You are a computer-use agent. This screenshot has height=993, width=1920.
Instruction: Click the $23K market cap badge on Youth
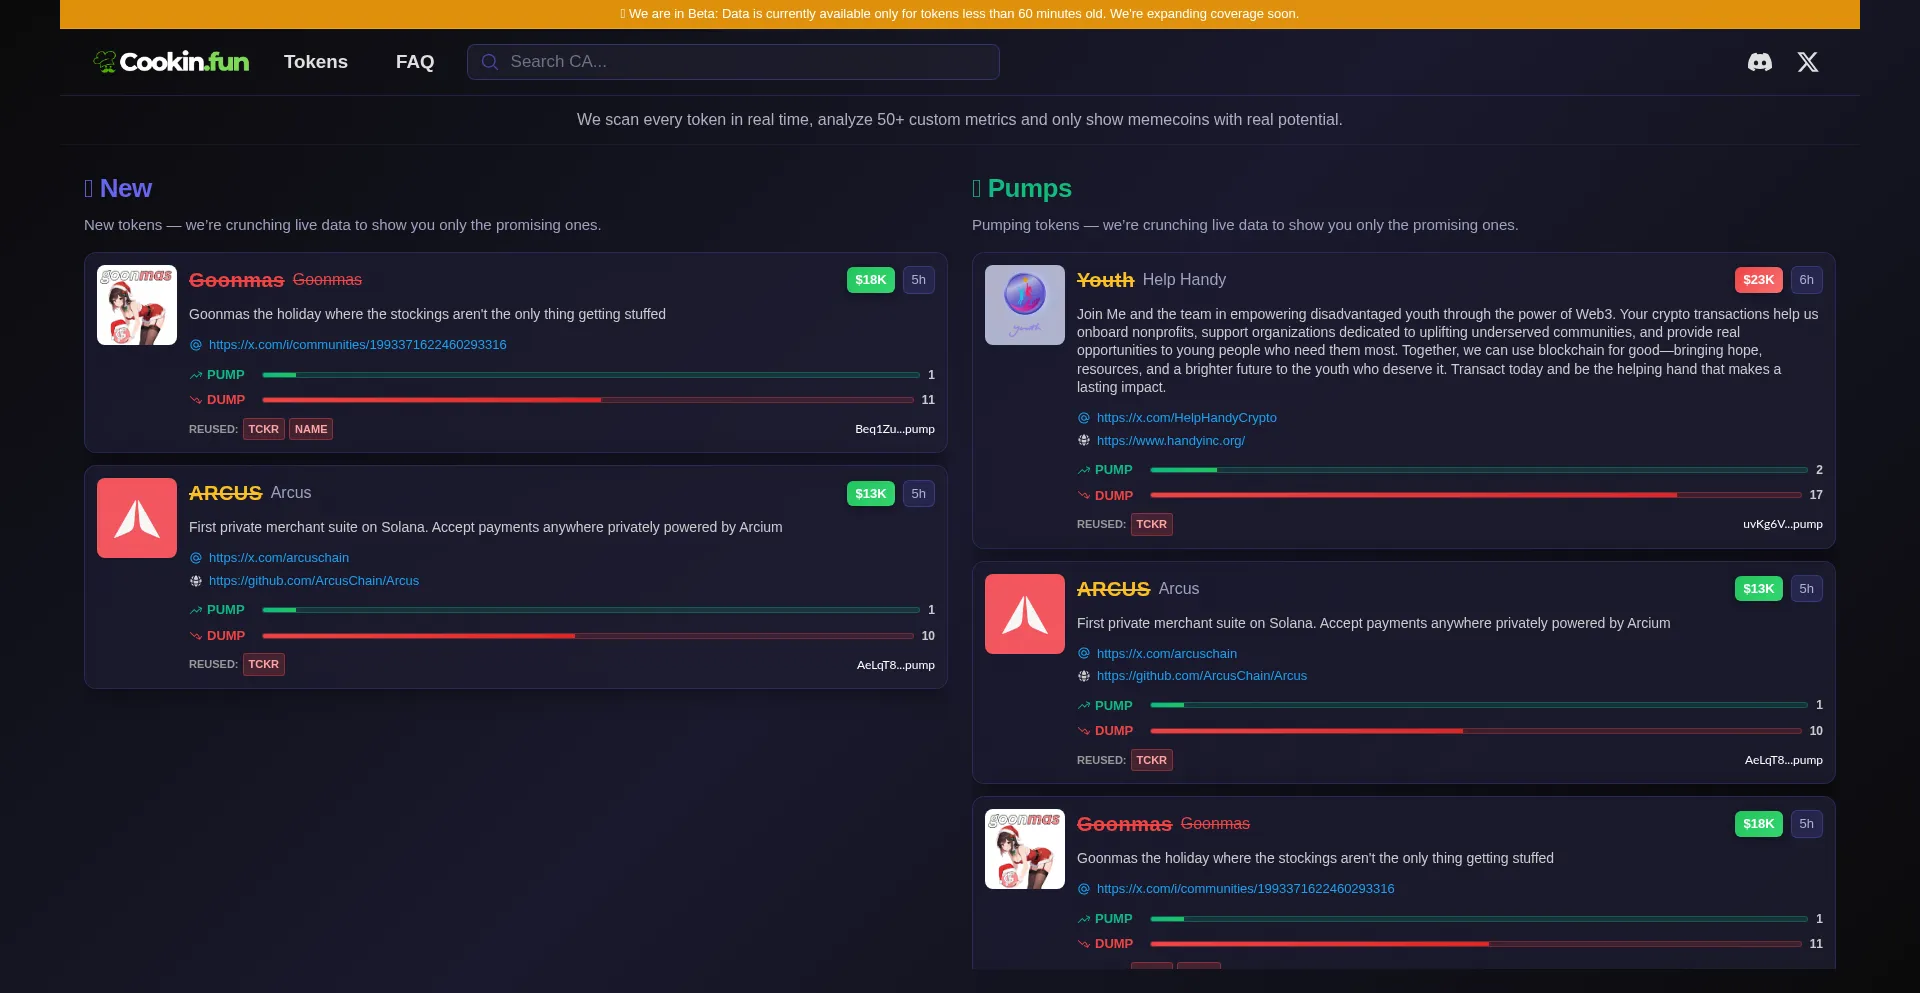click(1757, 280)
